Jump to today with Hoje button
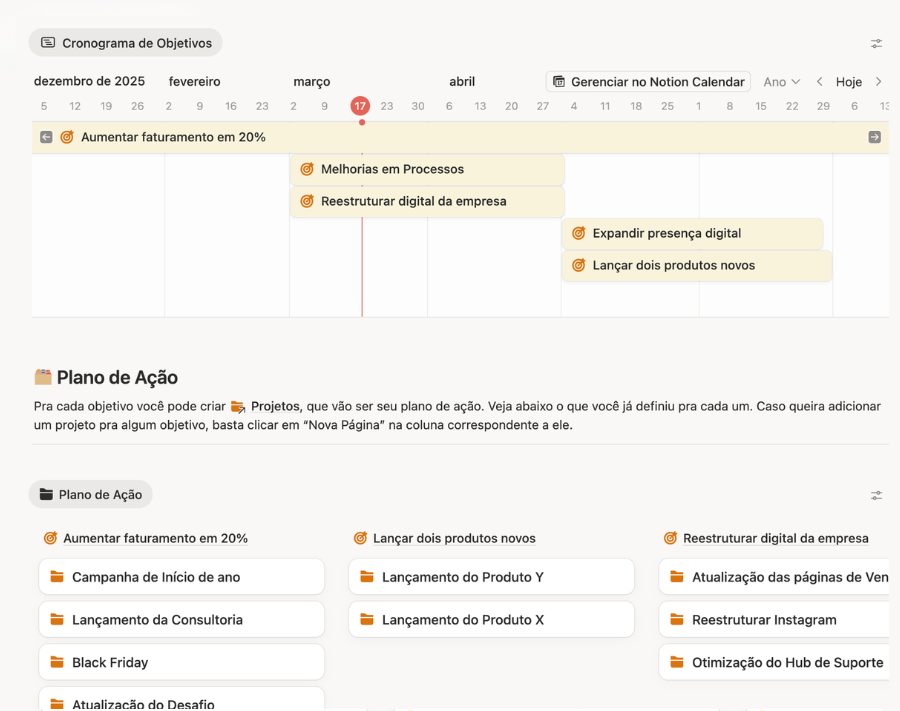Screen dimensions: 900x711 click(x=849, y=82)
